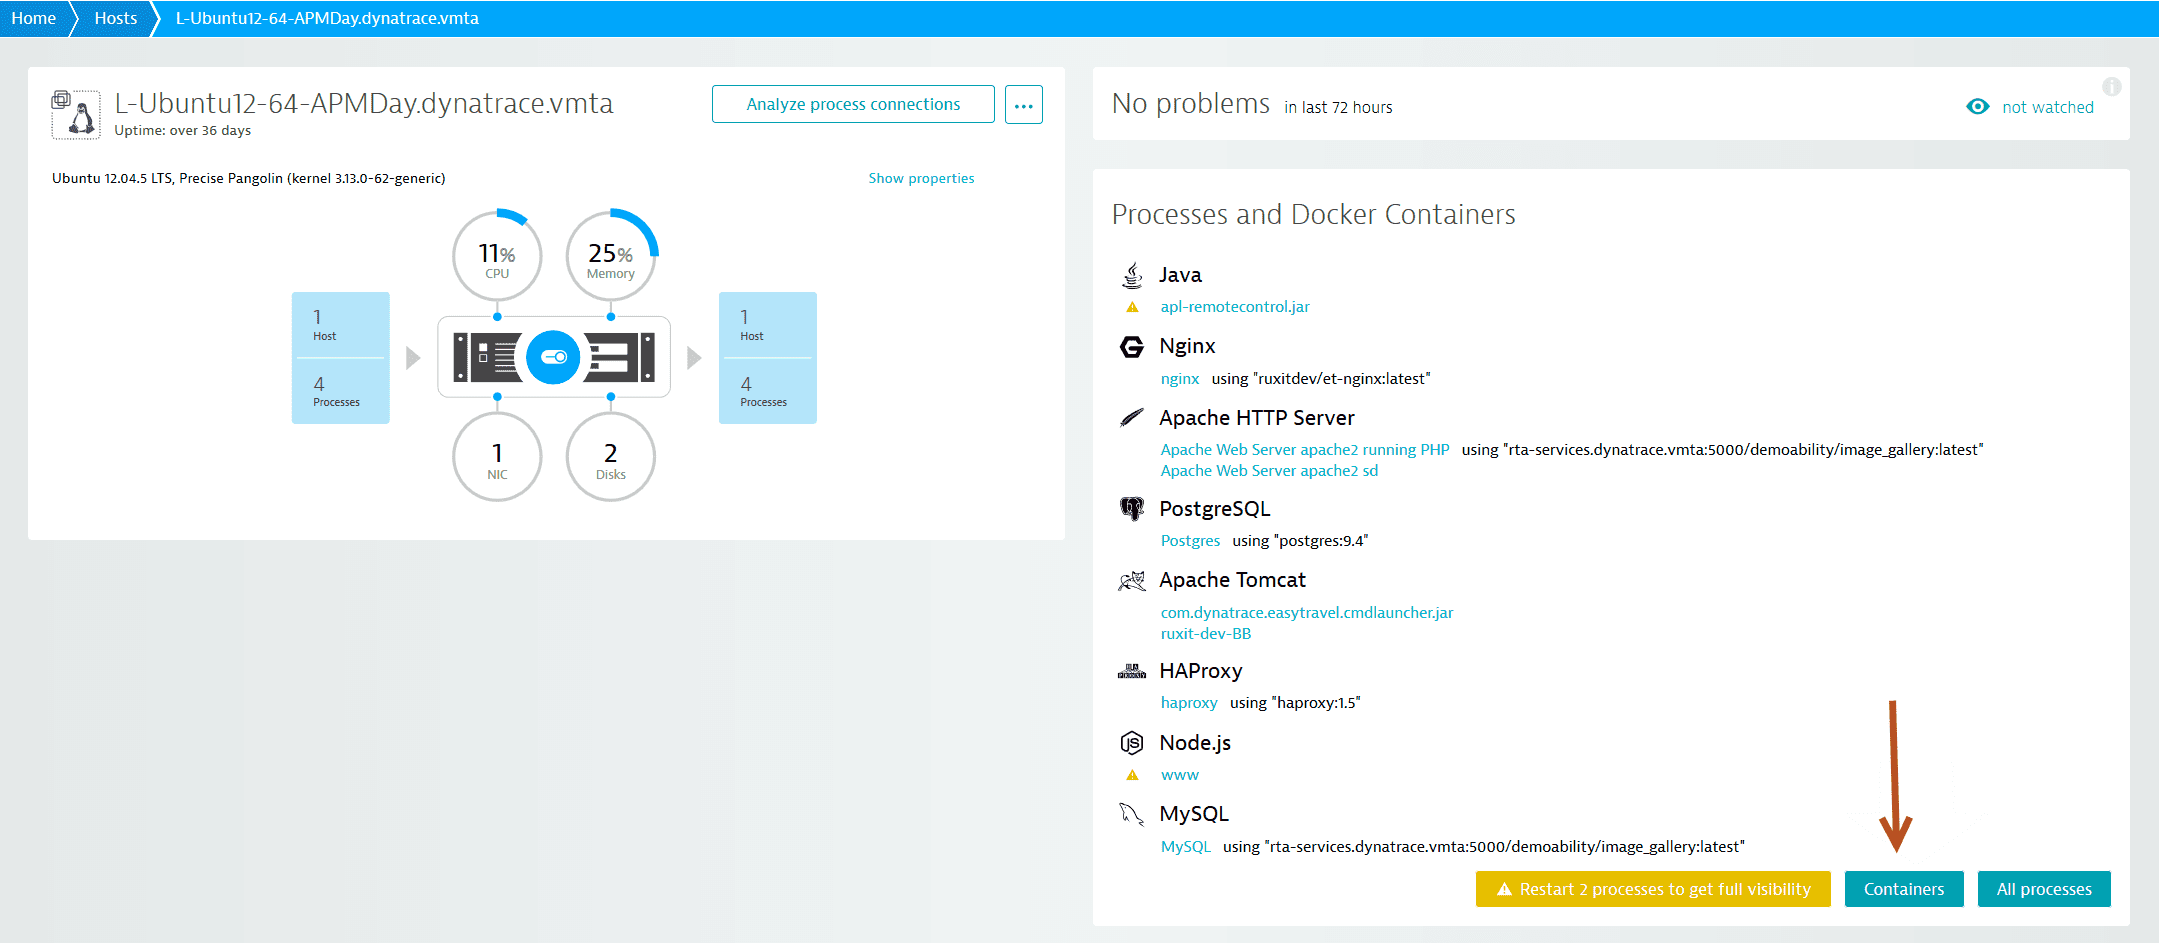This screenshot has height=943, width=2159.
Task: Click the using "postgres:9.4" text
Action: (x=1300, y=541)
